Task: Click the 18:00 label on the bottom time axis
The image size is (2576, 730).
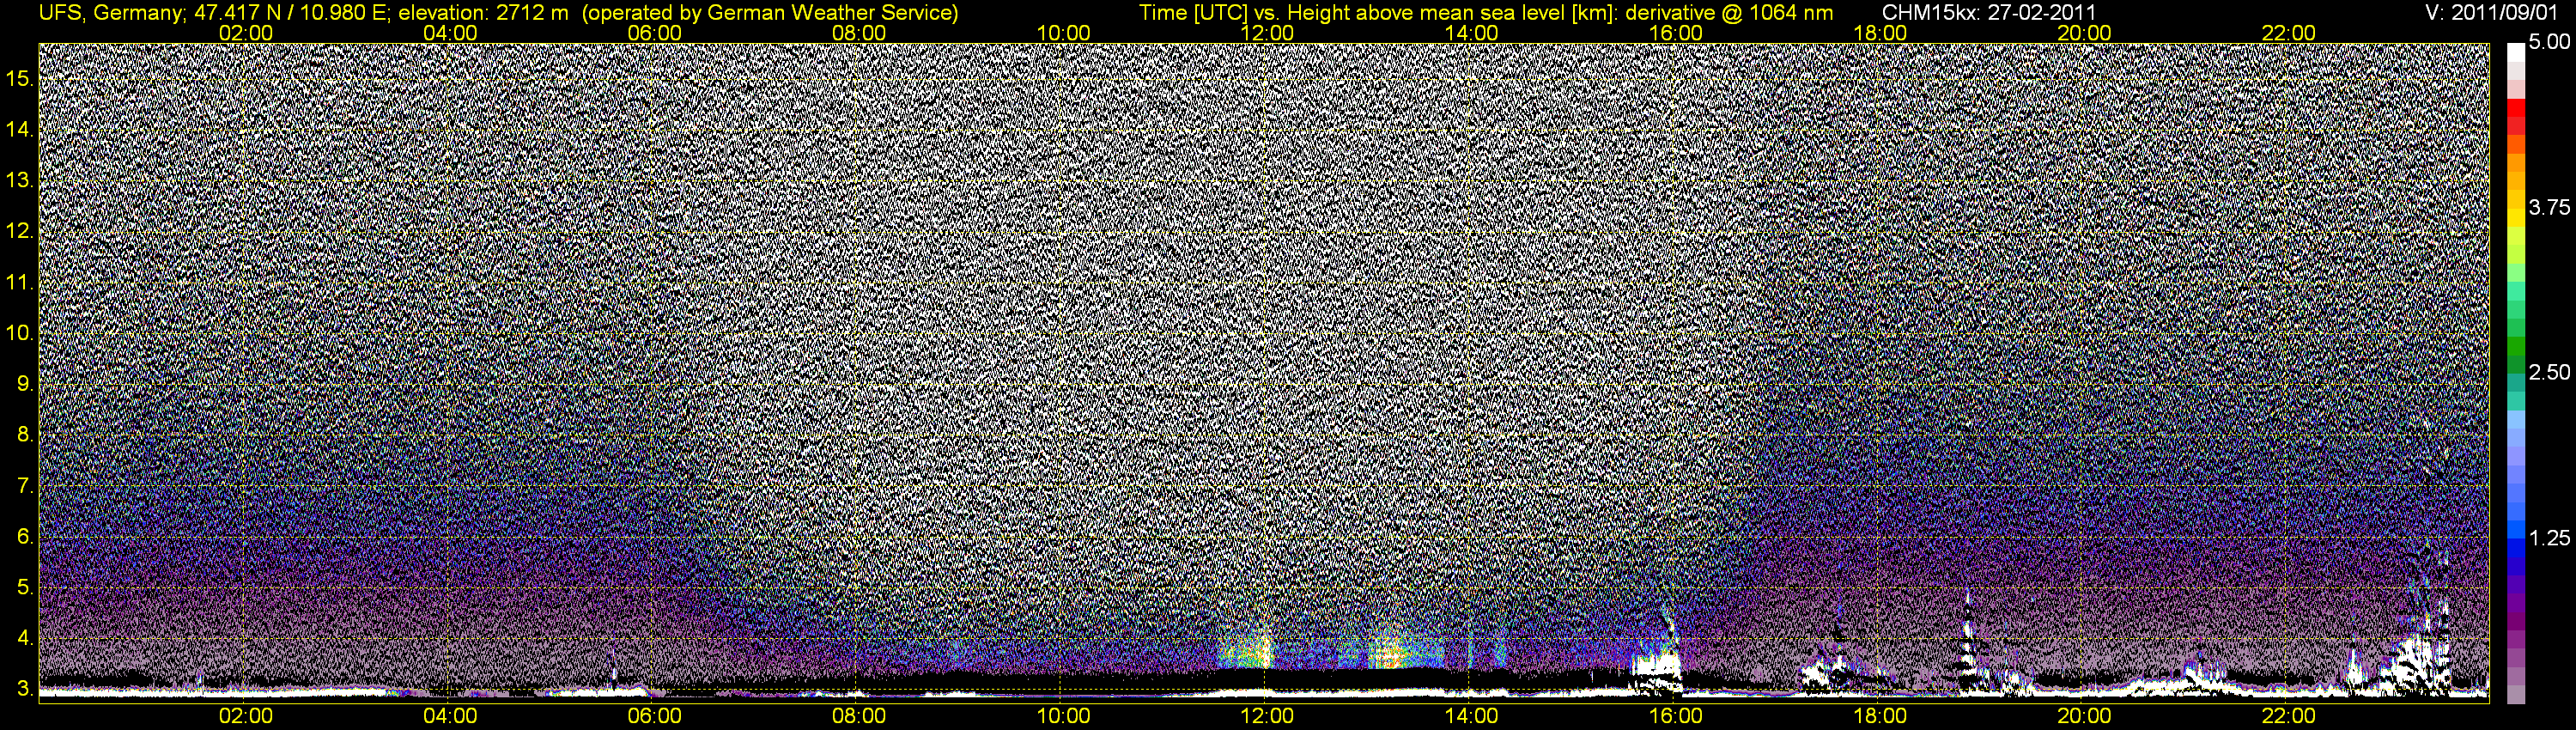Action: click(x=1880, y=716)
